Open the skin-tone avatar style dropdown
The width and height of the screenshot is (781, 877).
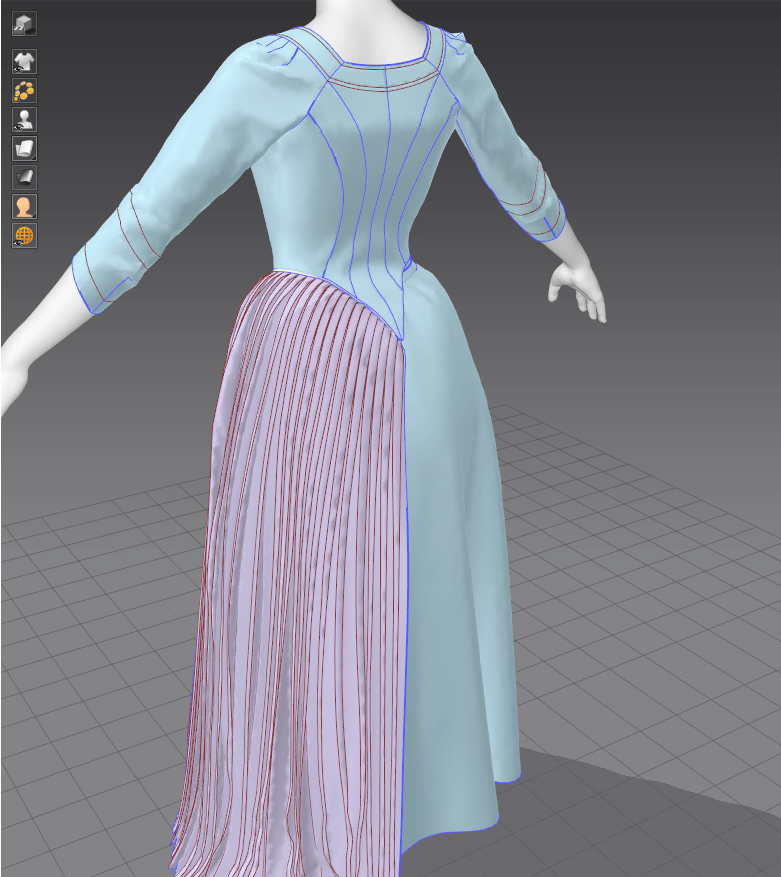pos(24,207)
